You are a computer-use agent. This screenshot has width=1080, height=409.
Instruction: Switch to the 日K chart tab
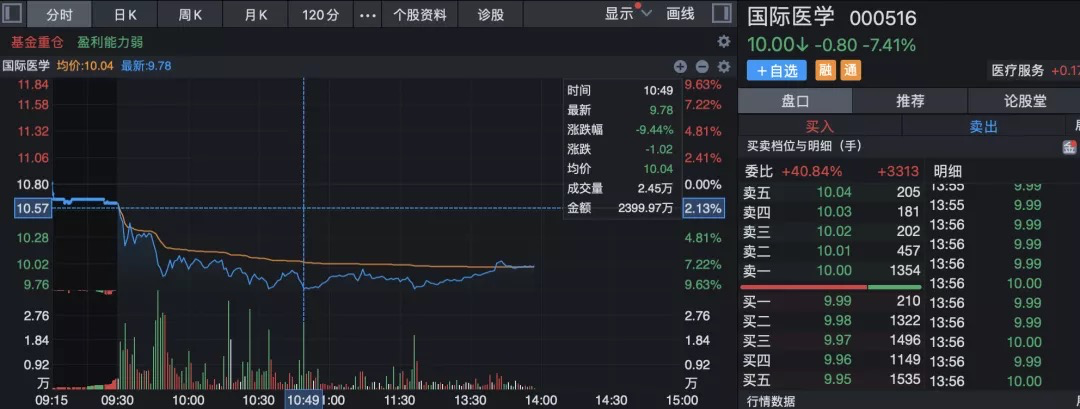click(125, 15)
